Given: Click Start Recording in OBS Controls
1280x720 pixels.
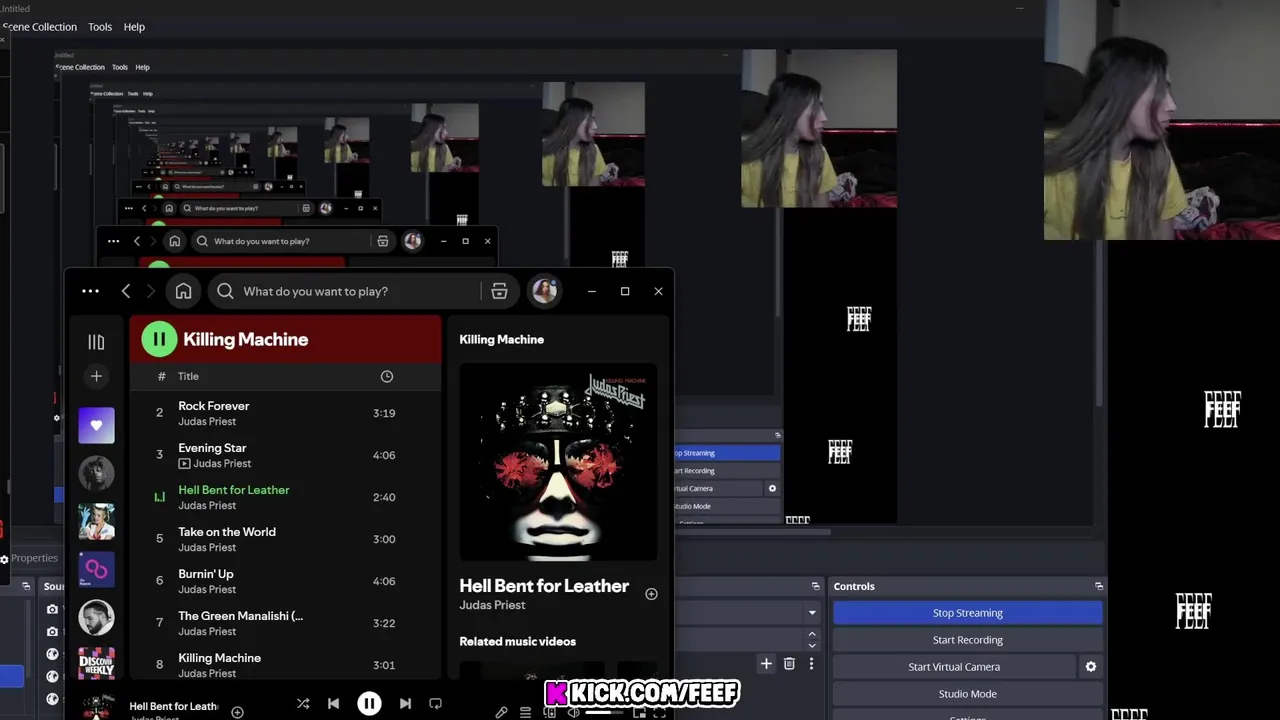Looking at the screenshot, I should pos(968,640).
